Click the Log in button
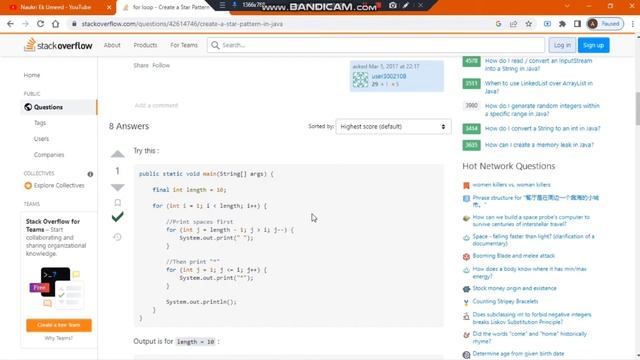Viewport: 640px width, 360px height. [x=562, y=45]
